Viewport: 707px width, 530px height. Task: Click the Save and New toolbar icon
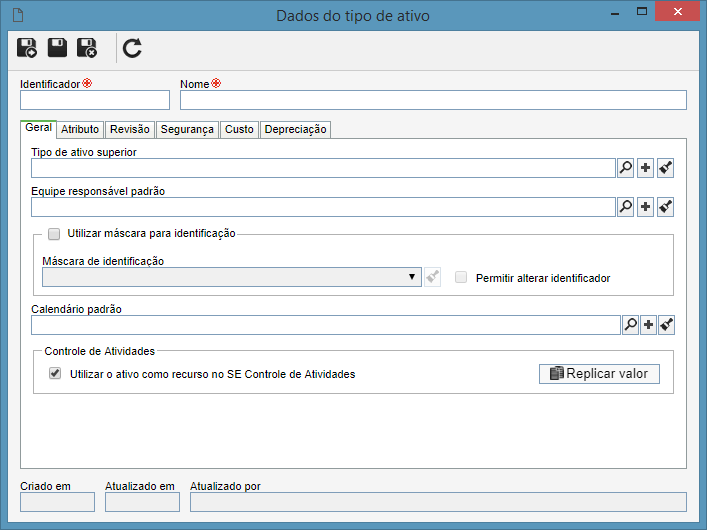tap(27, 48)
